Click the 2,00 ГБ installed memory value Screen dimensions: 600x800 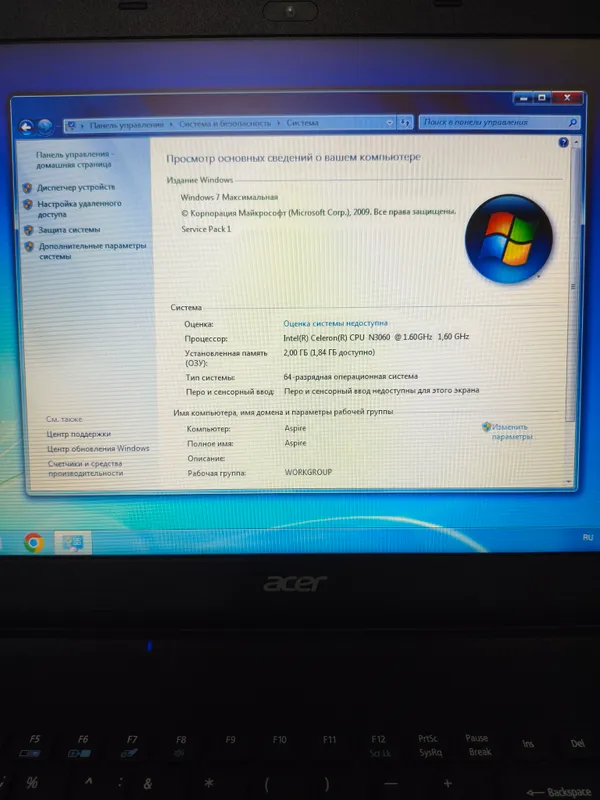(x=329, y=353)
